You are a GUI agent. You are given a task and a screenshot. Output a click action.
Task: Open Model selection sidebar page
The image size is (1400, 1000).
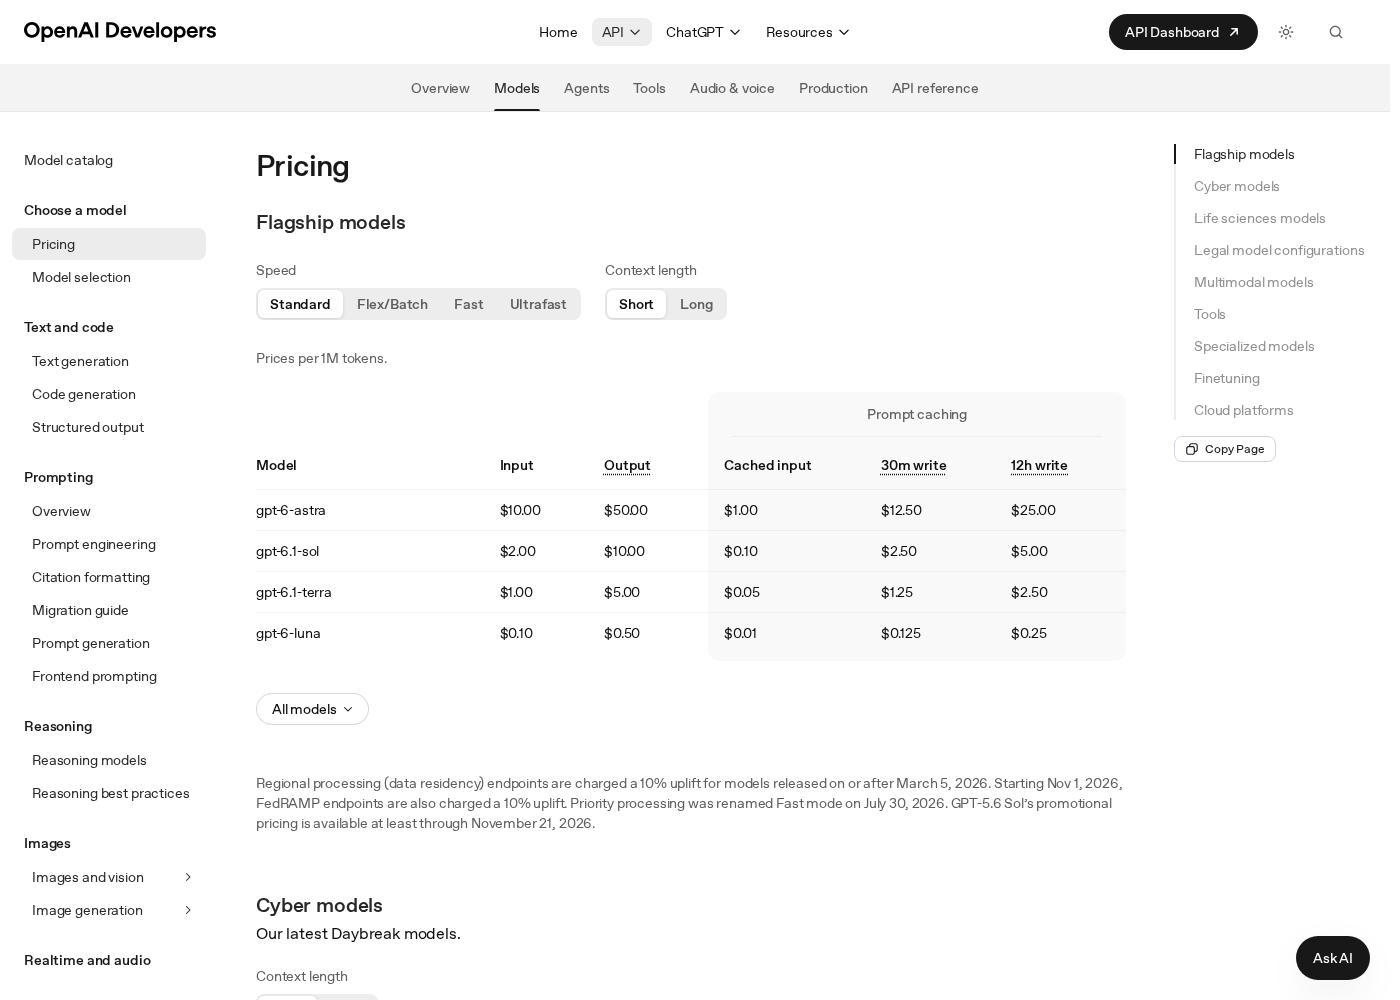click(109, 277)
